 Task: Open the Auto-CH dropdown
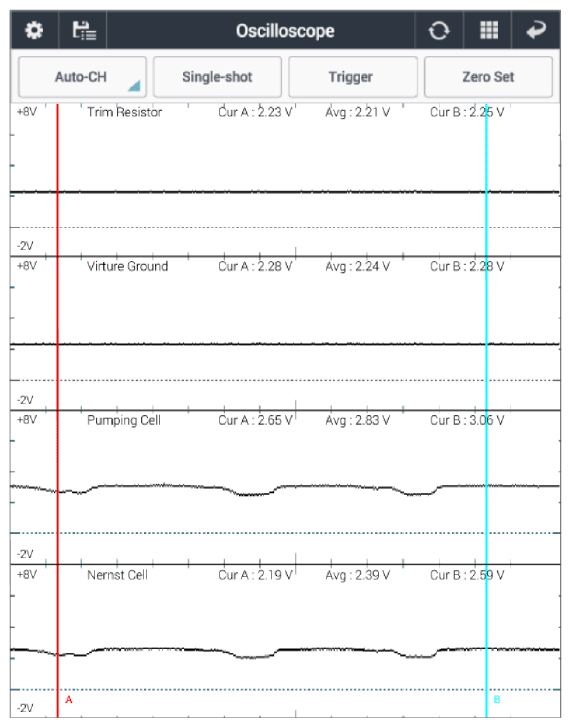[x=82, y=77]
